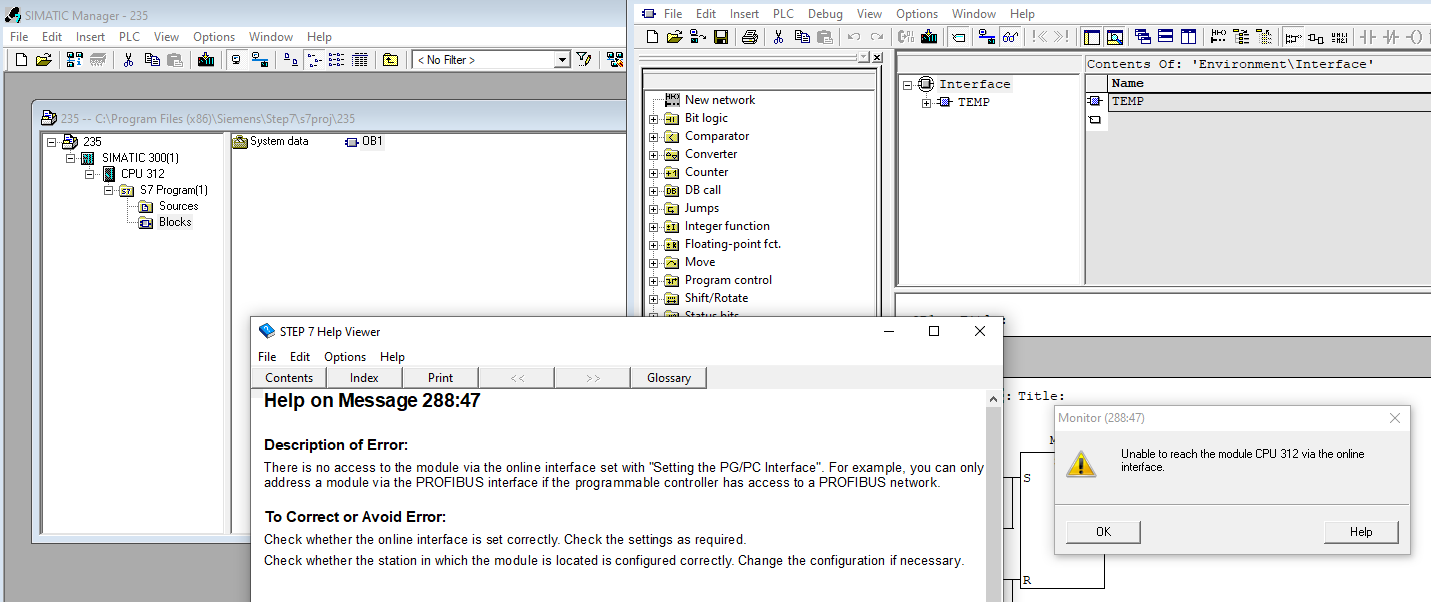
Task: Insert new network icon in LAD toolbar
Action: 1218,37
